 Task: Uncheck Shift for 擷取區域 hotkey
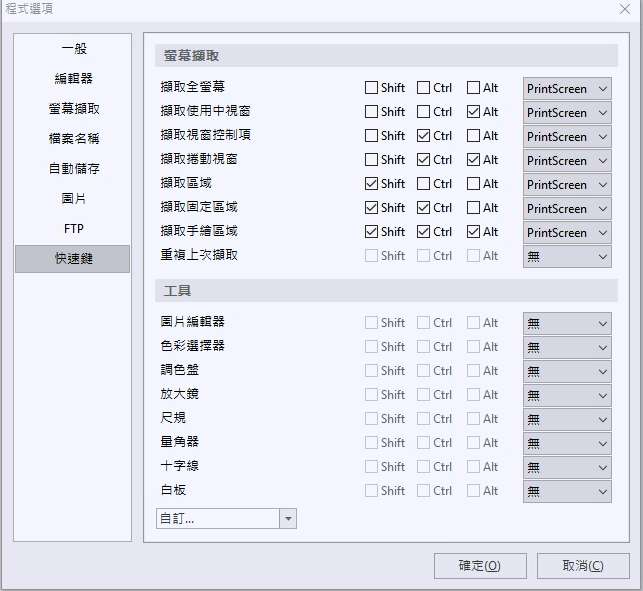(x=372, y=184)
